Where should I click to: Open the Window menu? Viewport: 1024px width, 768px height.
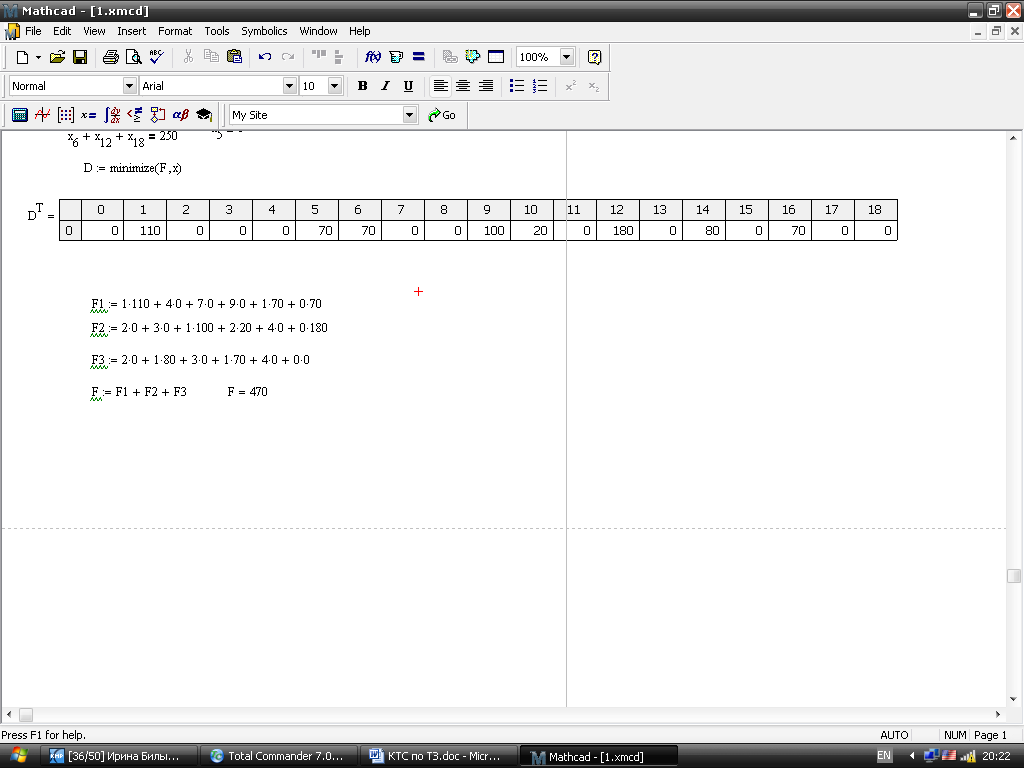point(318,31)
